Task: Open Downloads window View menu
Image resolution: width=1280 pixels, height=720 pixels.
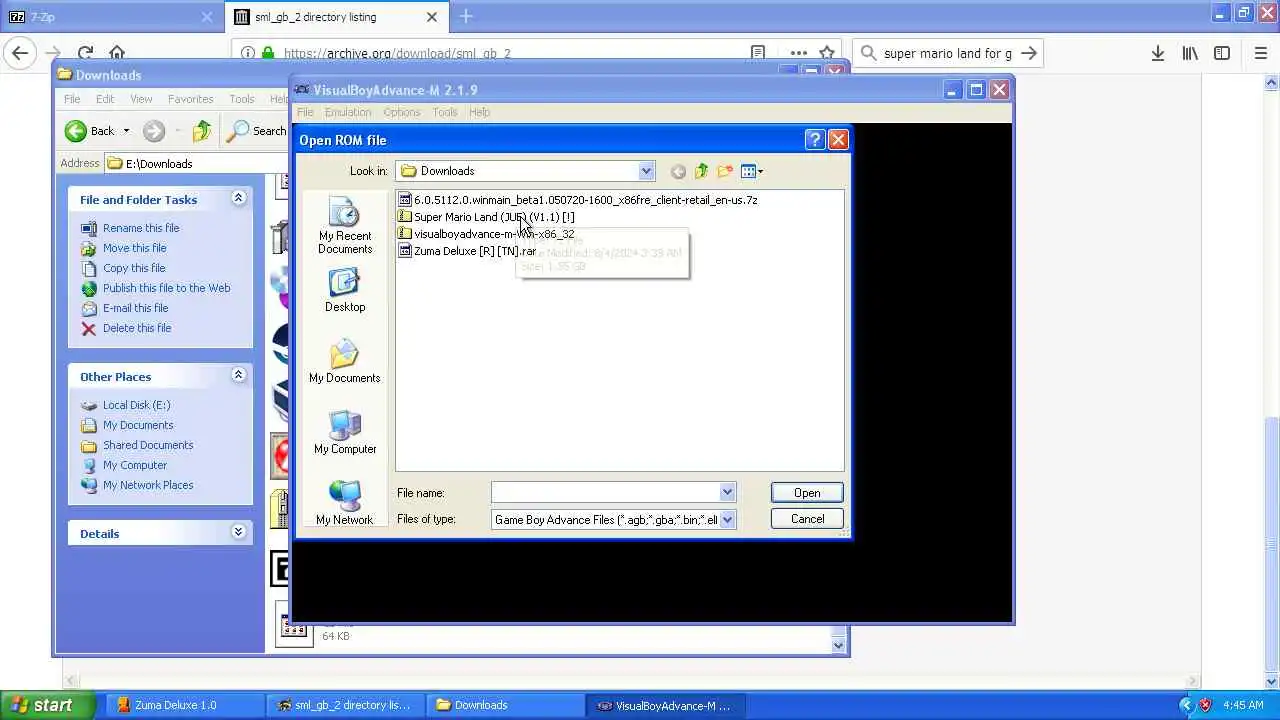Action: coord(141,99)
